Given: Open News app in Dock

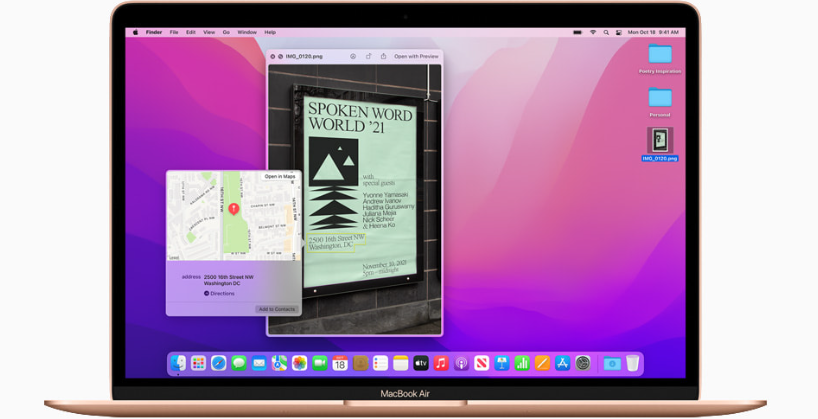Looking at the screenshot, I should point(482,363).
